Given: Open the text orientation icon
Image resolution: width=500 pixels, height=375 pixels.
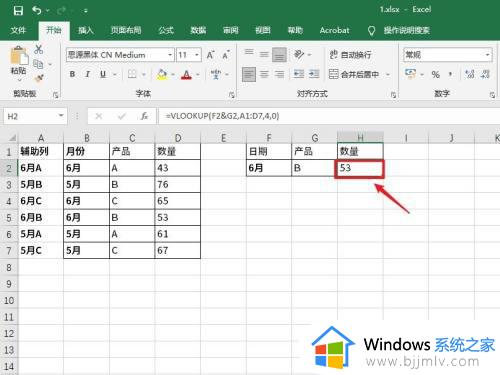Looking at the screenshot, I should click(x=299, y=54).
